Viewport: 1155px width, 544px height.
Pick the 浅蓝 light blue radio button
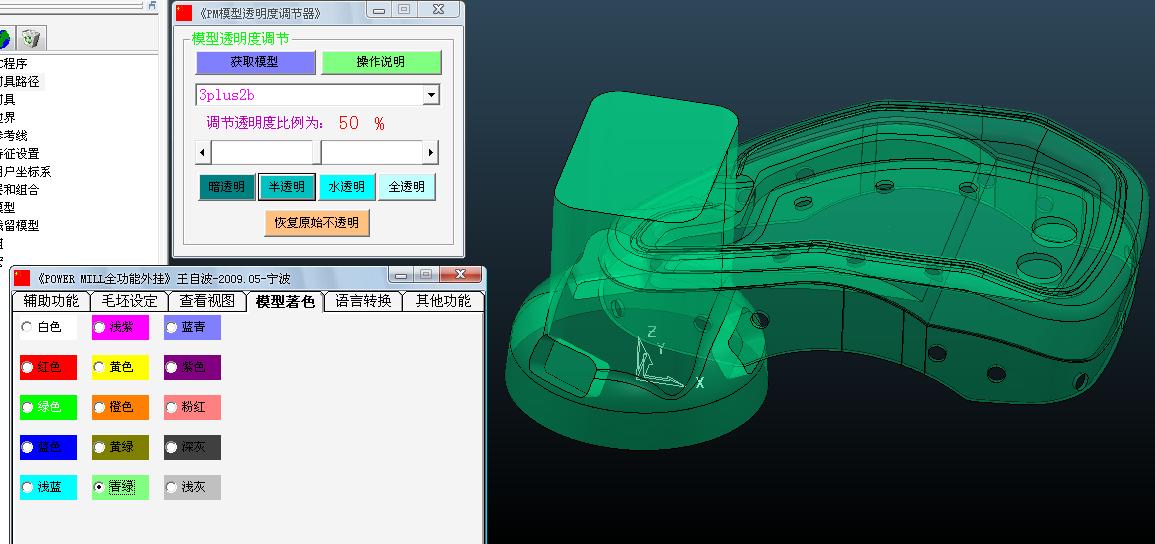click(x=27, y=487)
